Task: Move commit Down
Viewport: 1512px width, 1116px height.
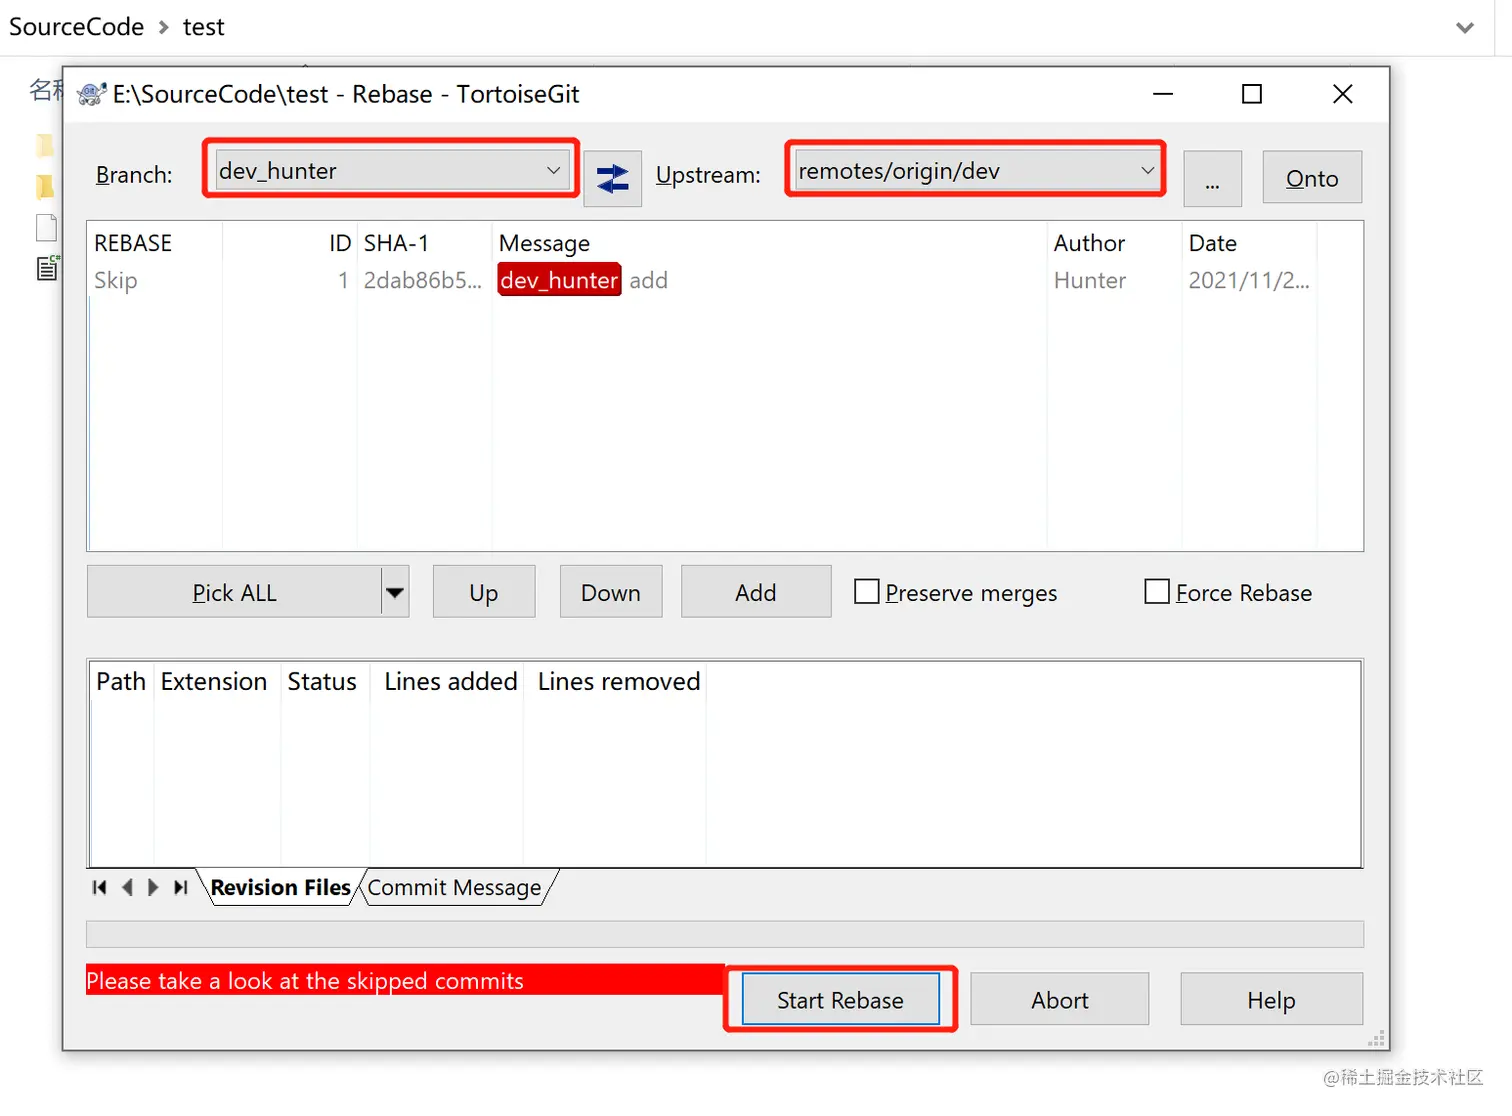Action: [611, 592]
